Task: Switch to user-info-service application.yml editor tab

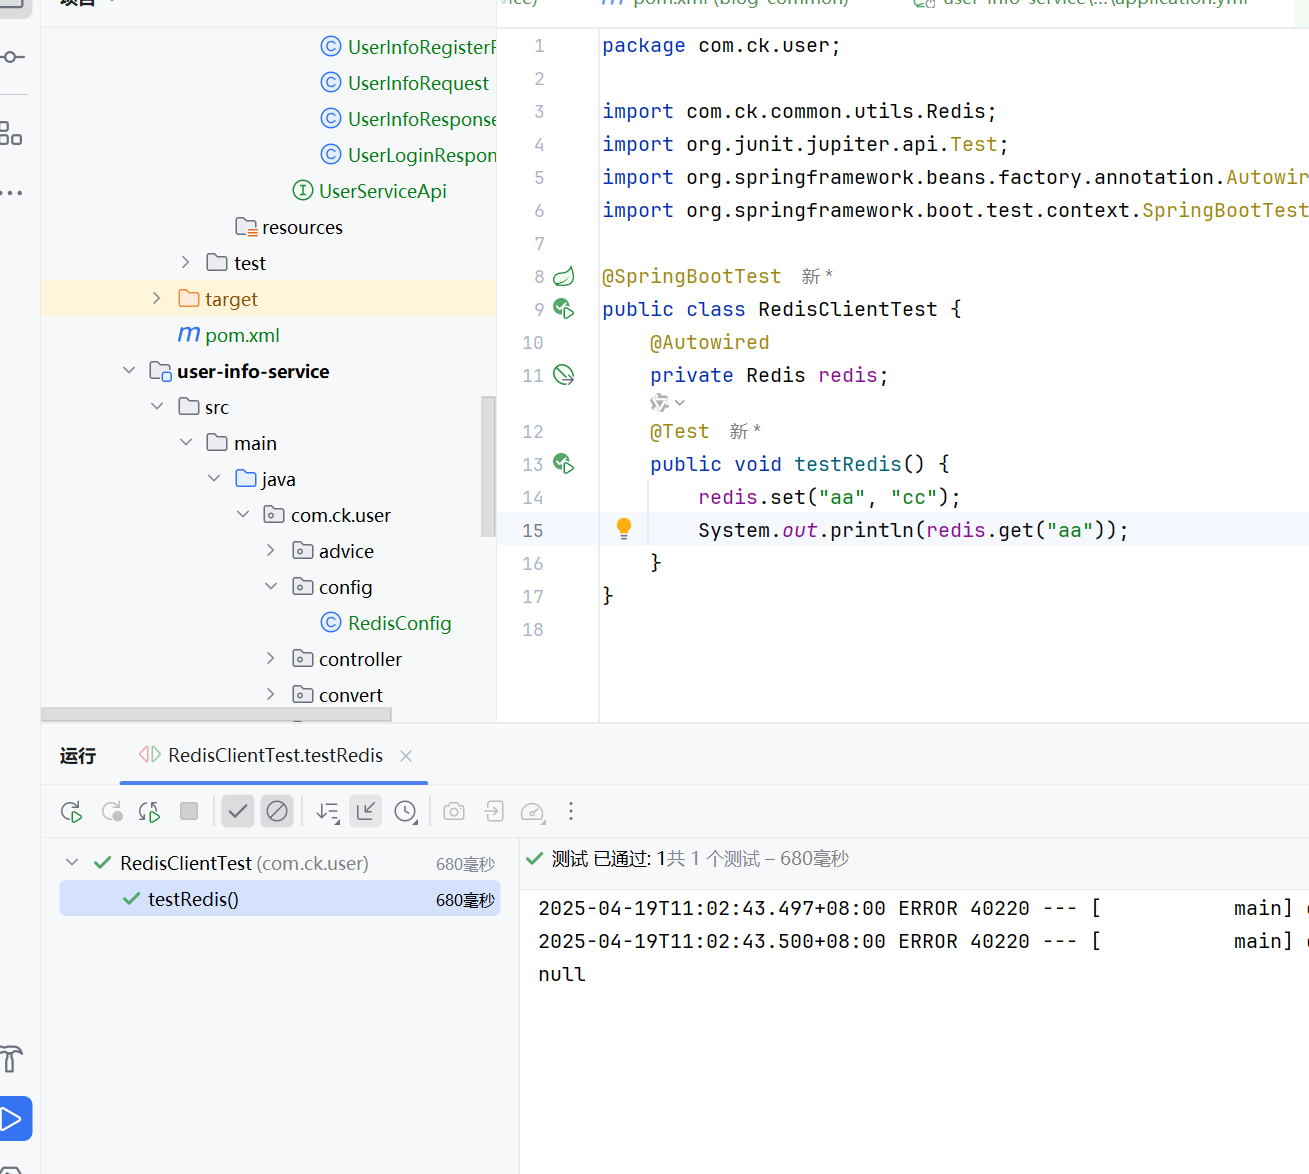Action: click(1082, 3)
